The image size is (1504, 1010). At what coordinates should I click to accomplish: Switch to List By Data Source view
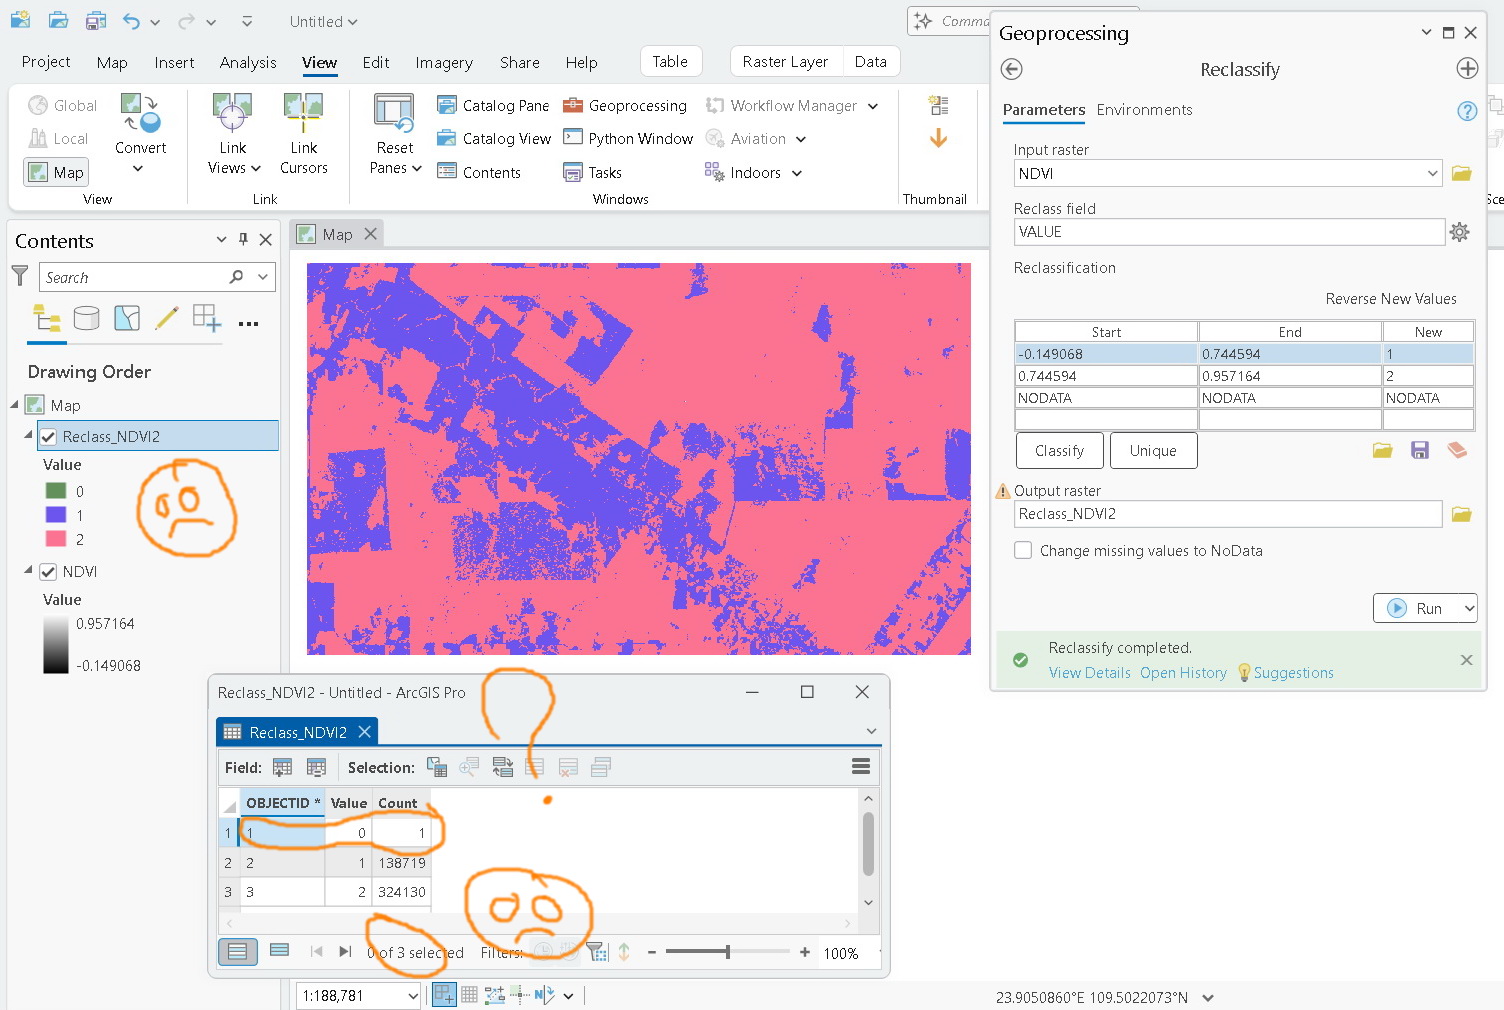87,320
